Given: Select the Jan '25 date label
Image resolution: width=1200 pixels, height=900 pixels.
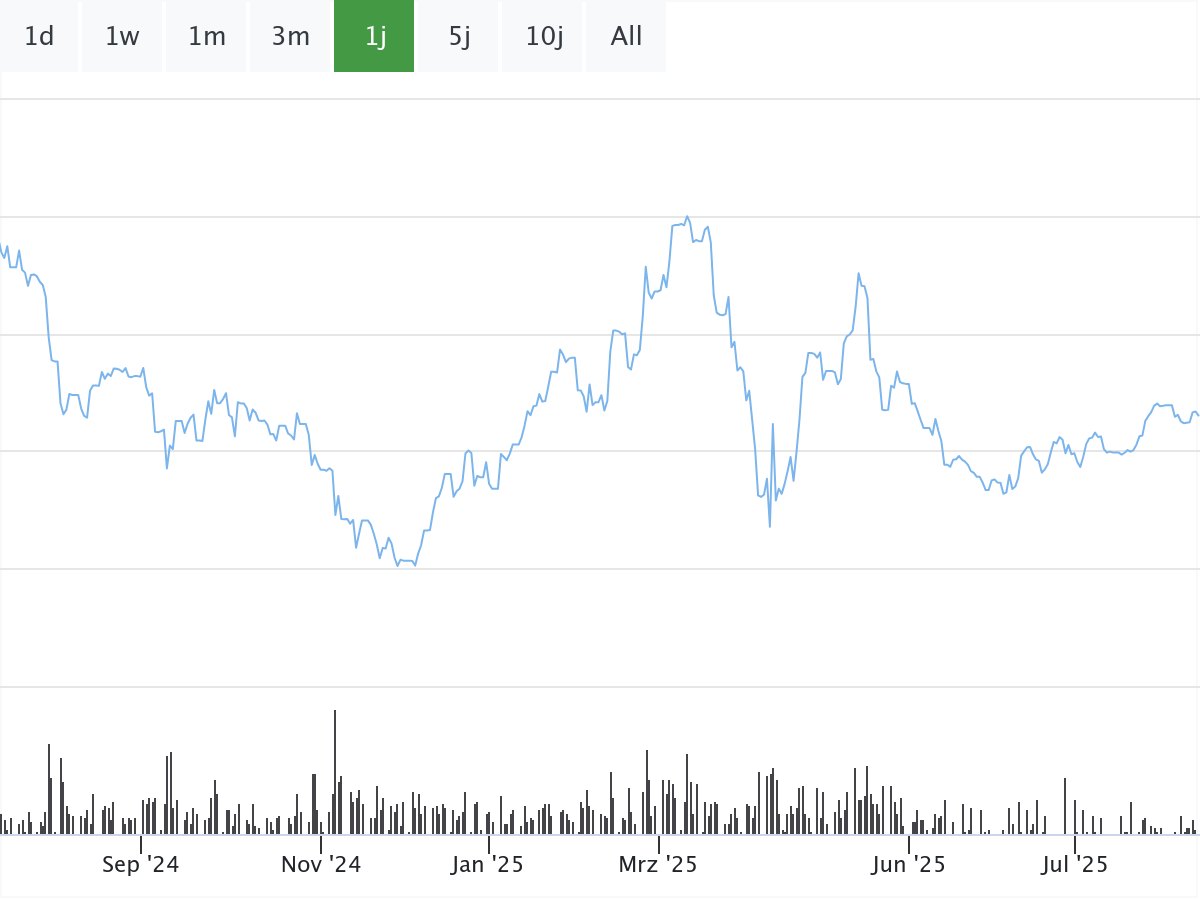Looking at the screenshot, I should click(487, 865).
